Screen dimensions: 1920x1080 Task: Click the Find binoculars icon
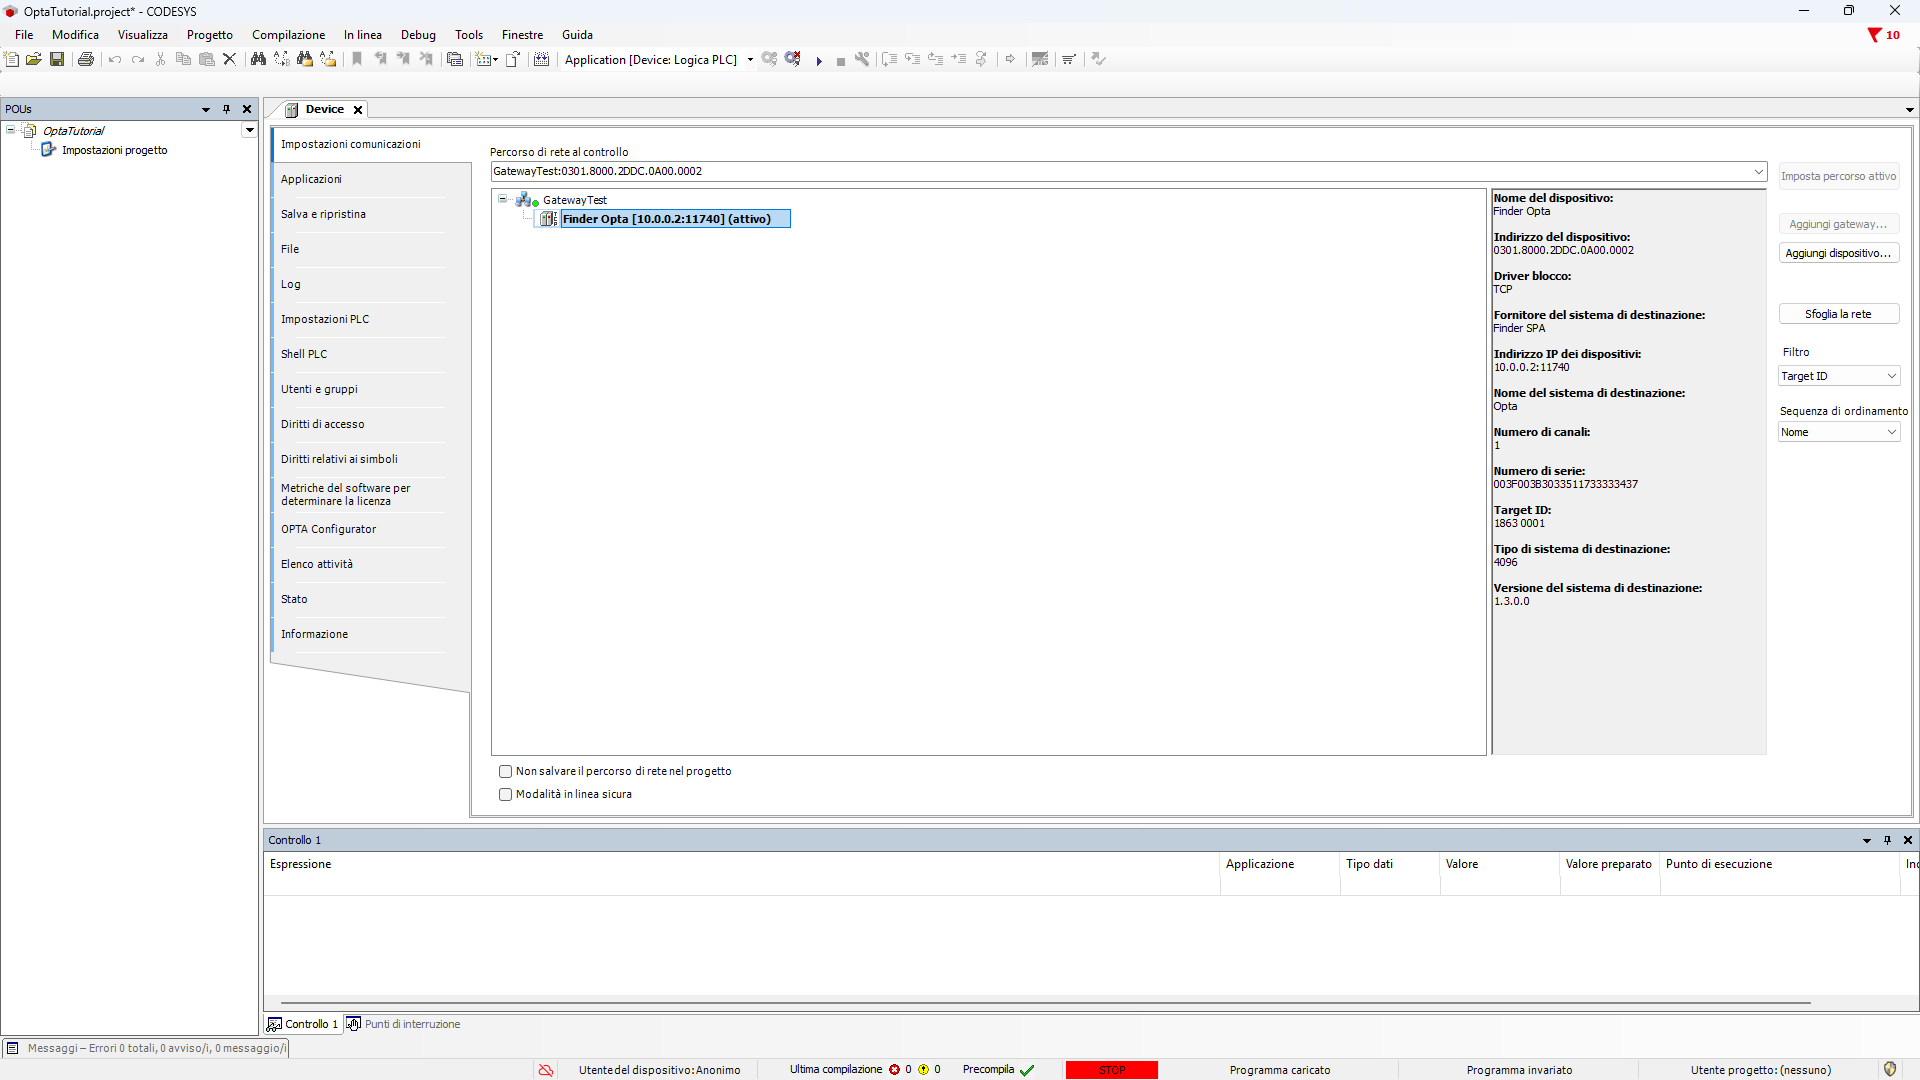(x=258, y=59)
